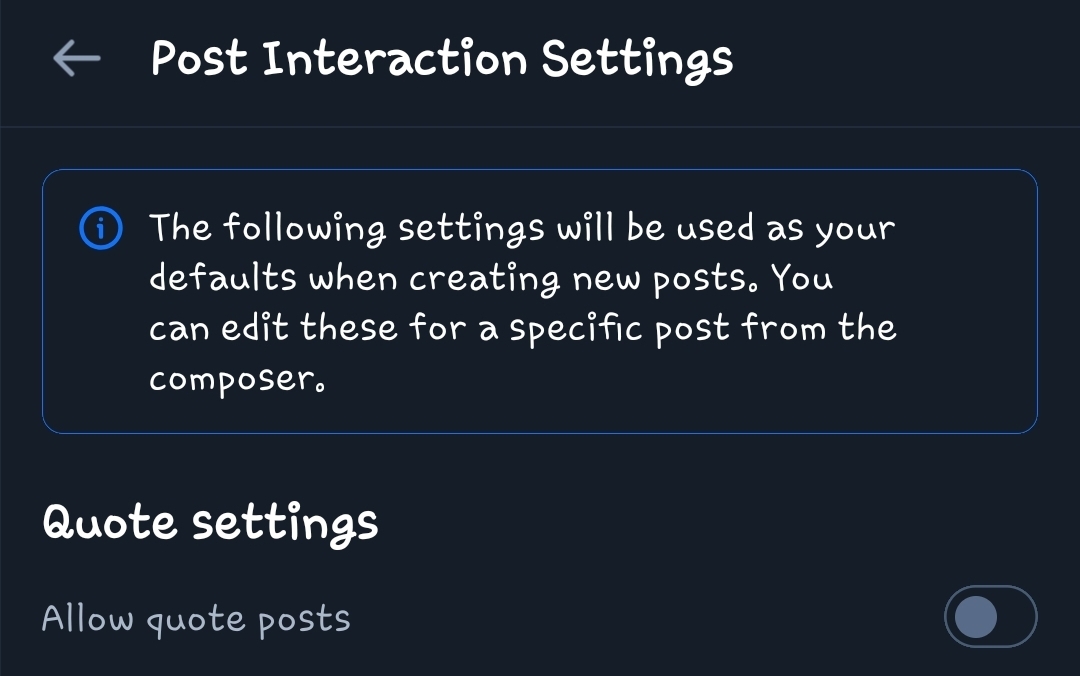1080x676 pixels.
Task: Go back using the left arrow
Action: [x=77, y=59]
